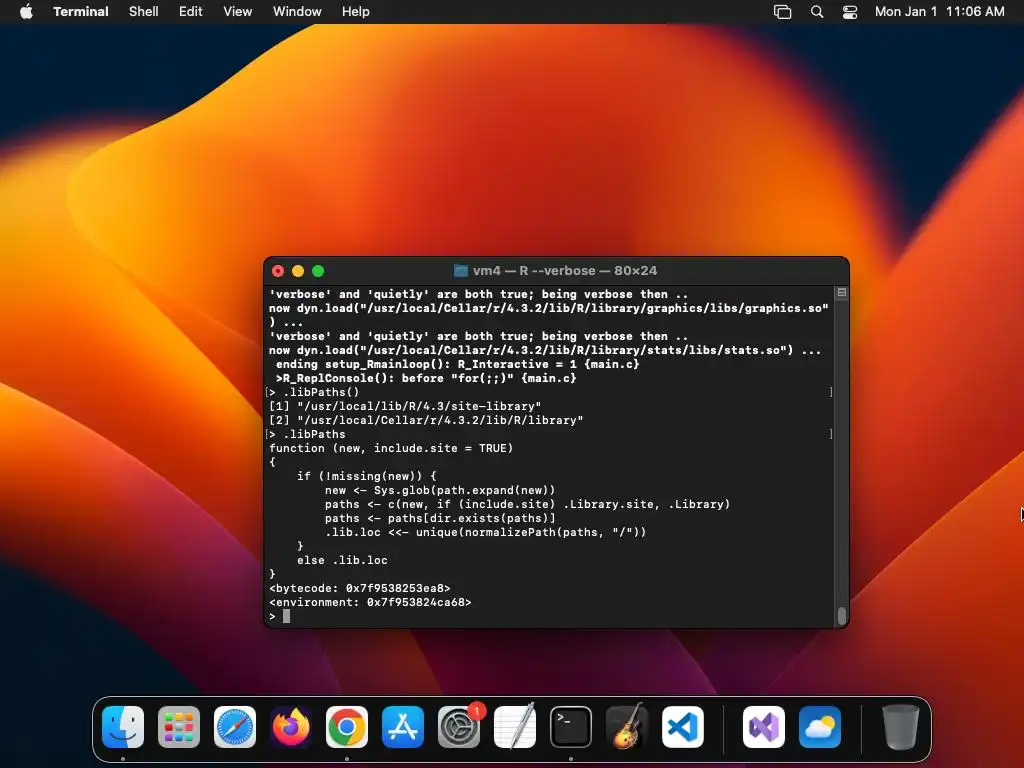Screen dimensions: 1024x768
Task: Click the environment address line
Action: click(x=370, y=602)
